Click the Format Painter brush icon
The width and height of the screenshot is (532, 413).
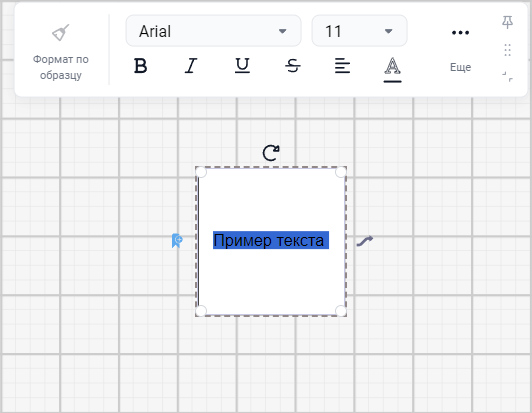[60, 33]
